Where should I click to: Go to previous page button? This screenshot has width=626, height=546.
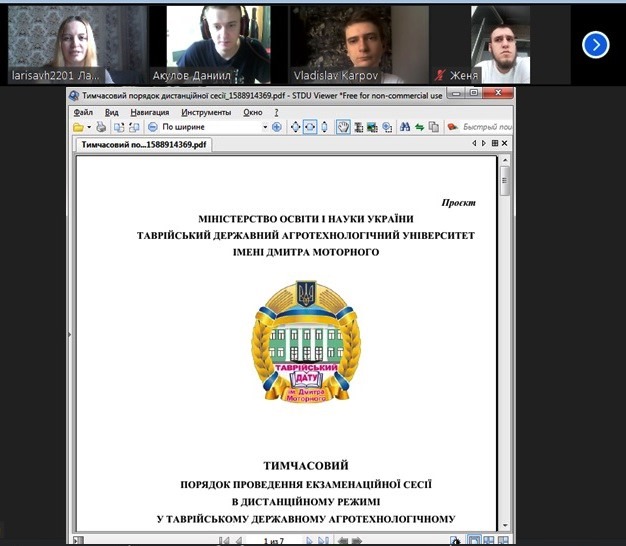(239, 541)
